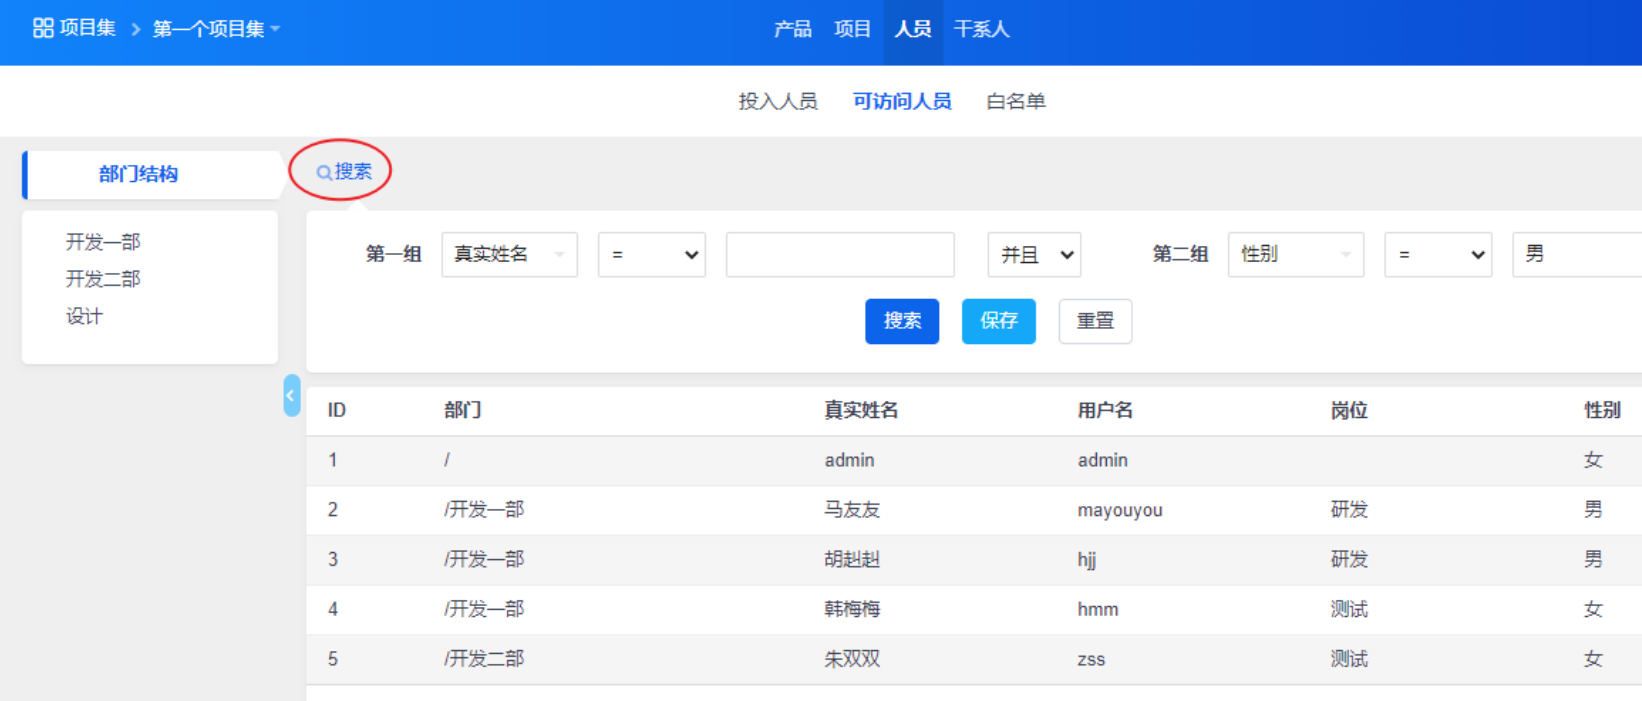Collapse the sidebar with arrow handle
1642x701 pixels.
[291, 395]
